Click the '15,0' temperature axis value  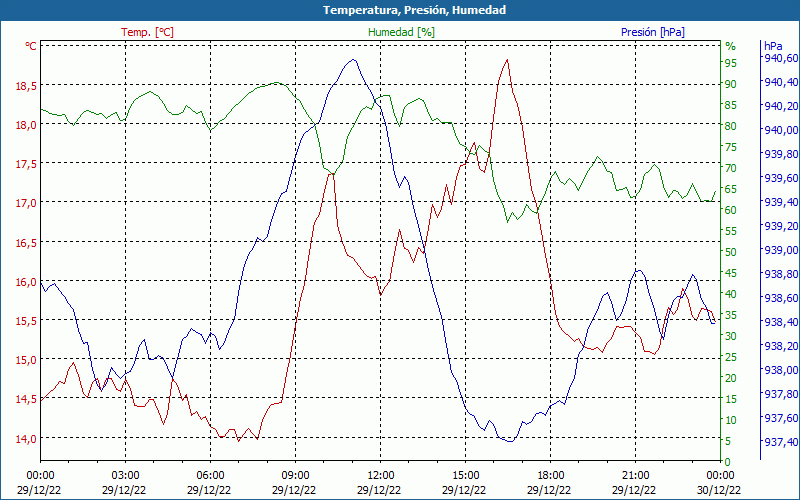click(x=26, y=360)
